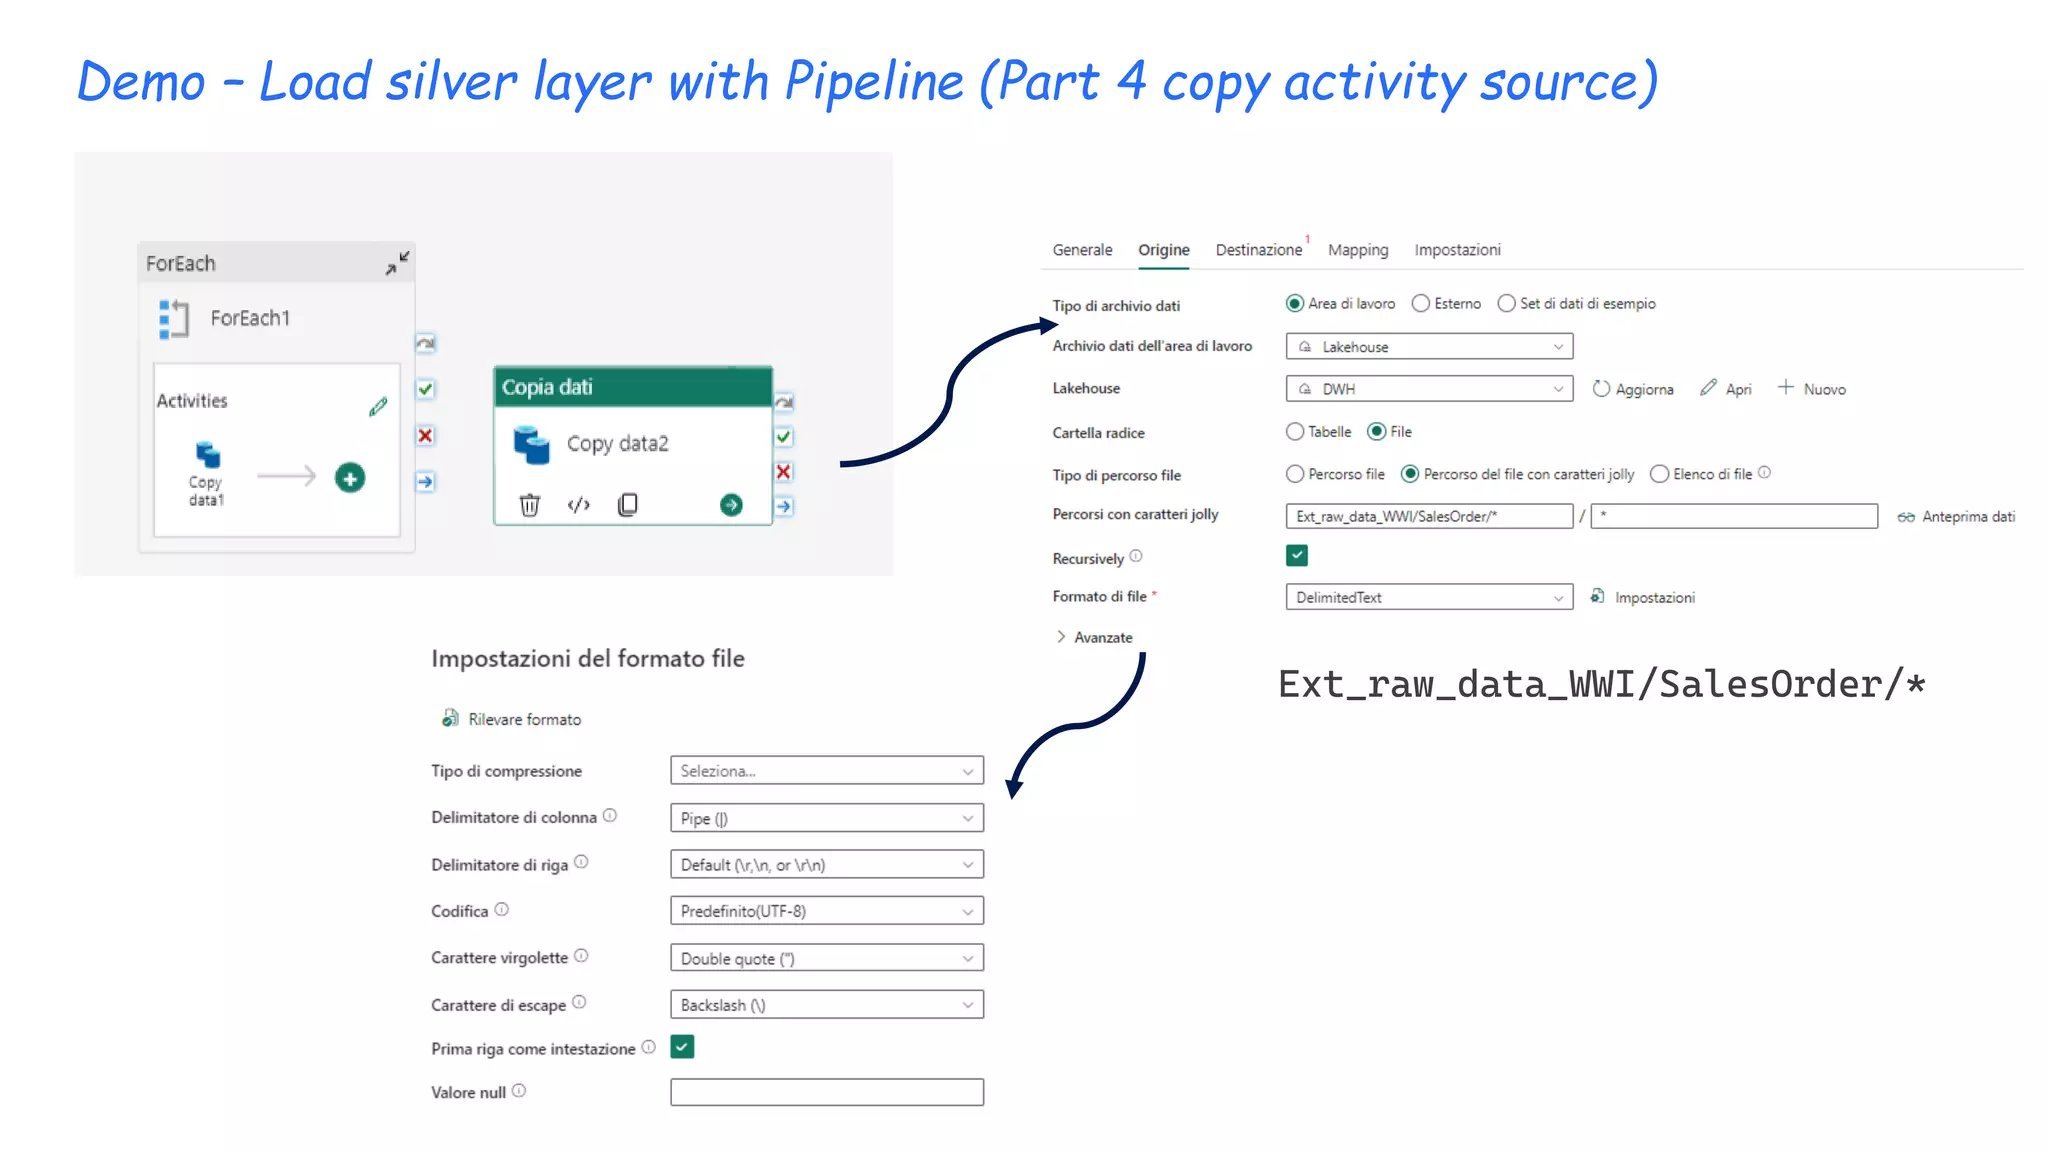Switch to the Generale tab

coord(1082,250)
